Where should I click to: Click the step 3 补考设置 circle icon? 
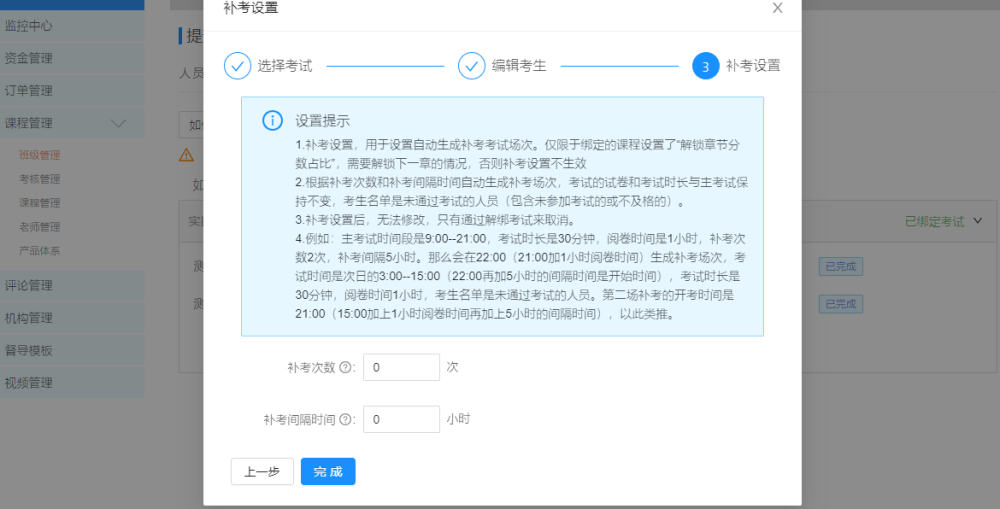(x=705, y=66)
